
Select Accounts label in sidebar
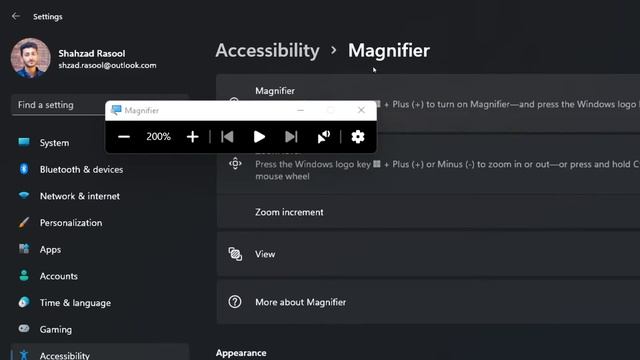pos(58,276)
